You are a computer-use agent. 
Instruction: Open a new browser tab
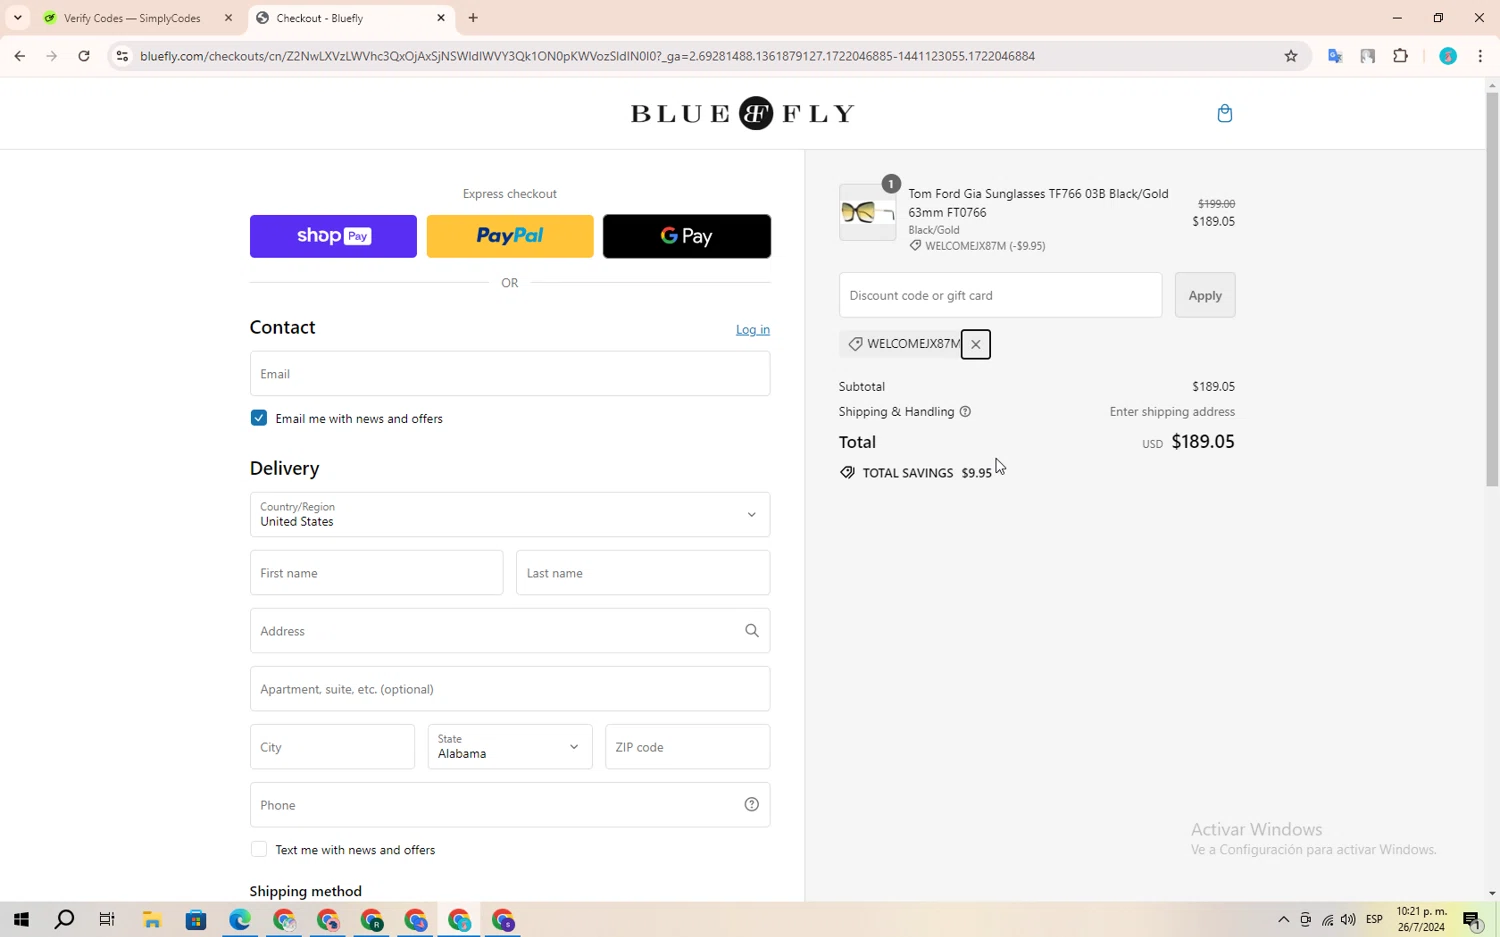[x=473, y=18]
